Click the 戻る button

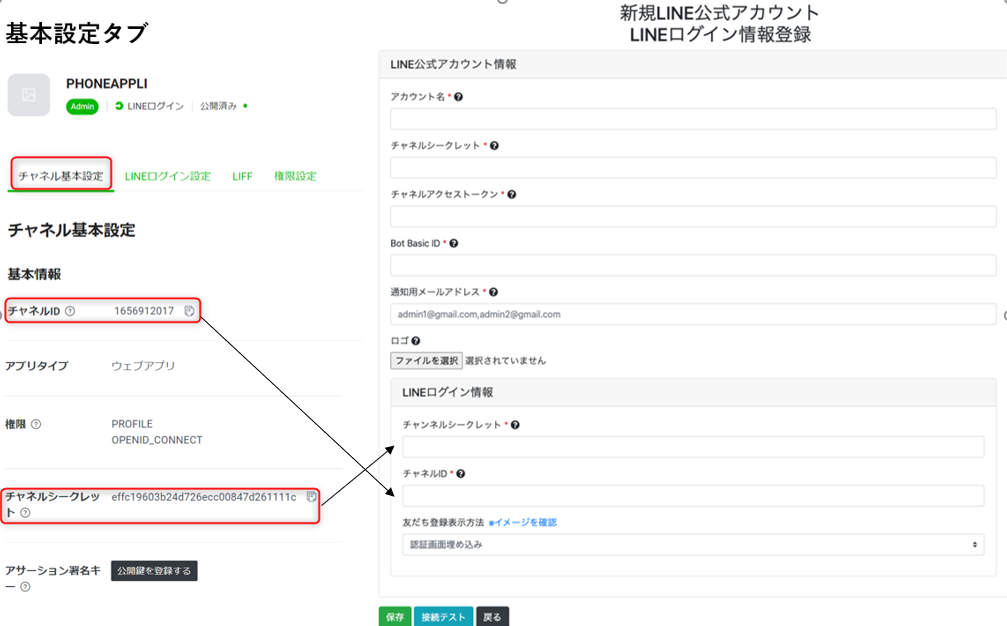tap(493, 616)
